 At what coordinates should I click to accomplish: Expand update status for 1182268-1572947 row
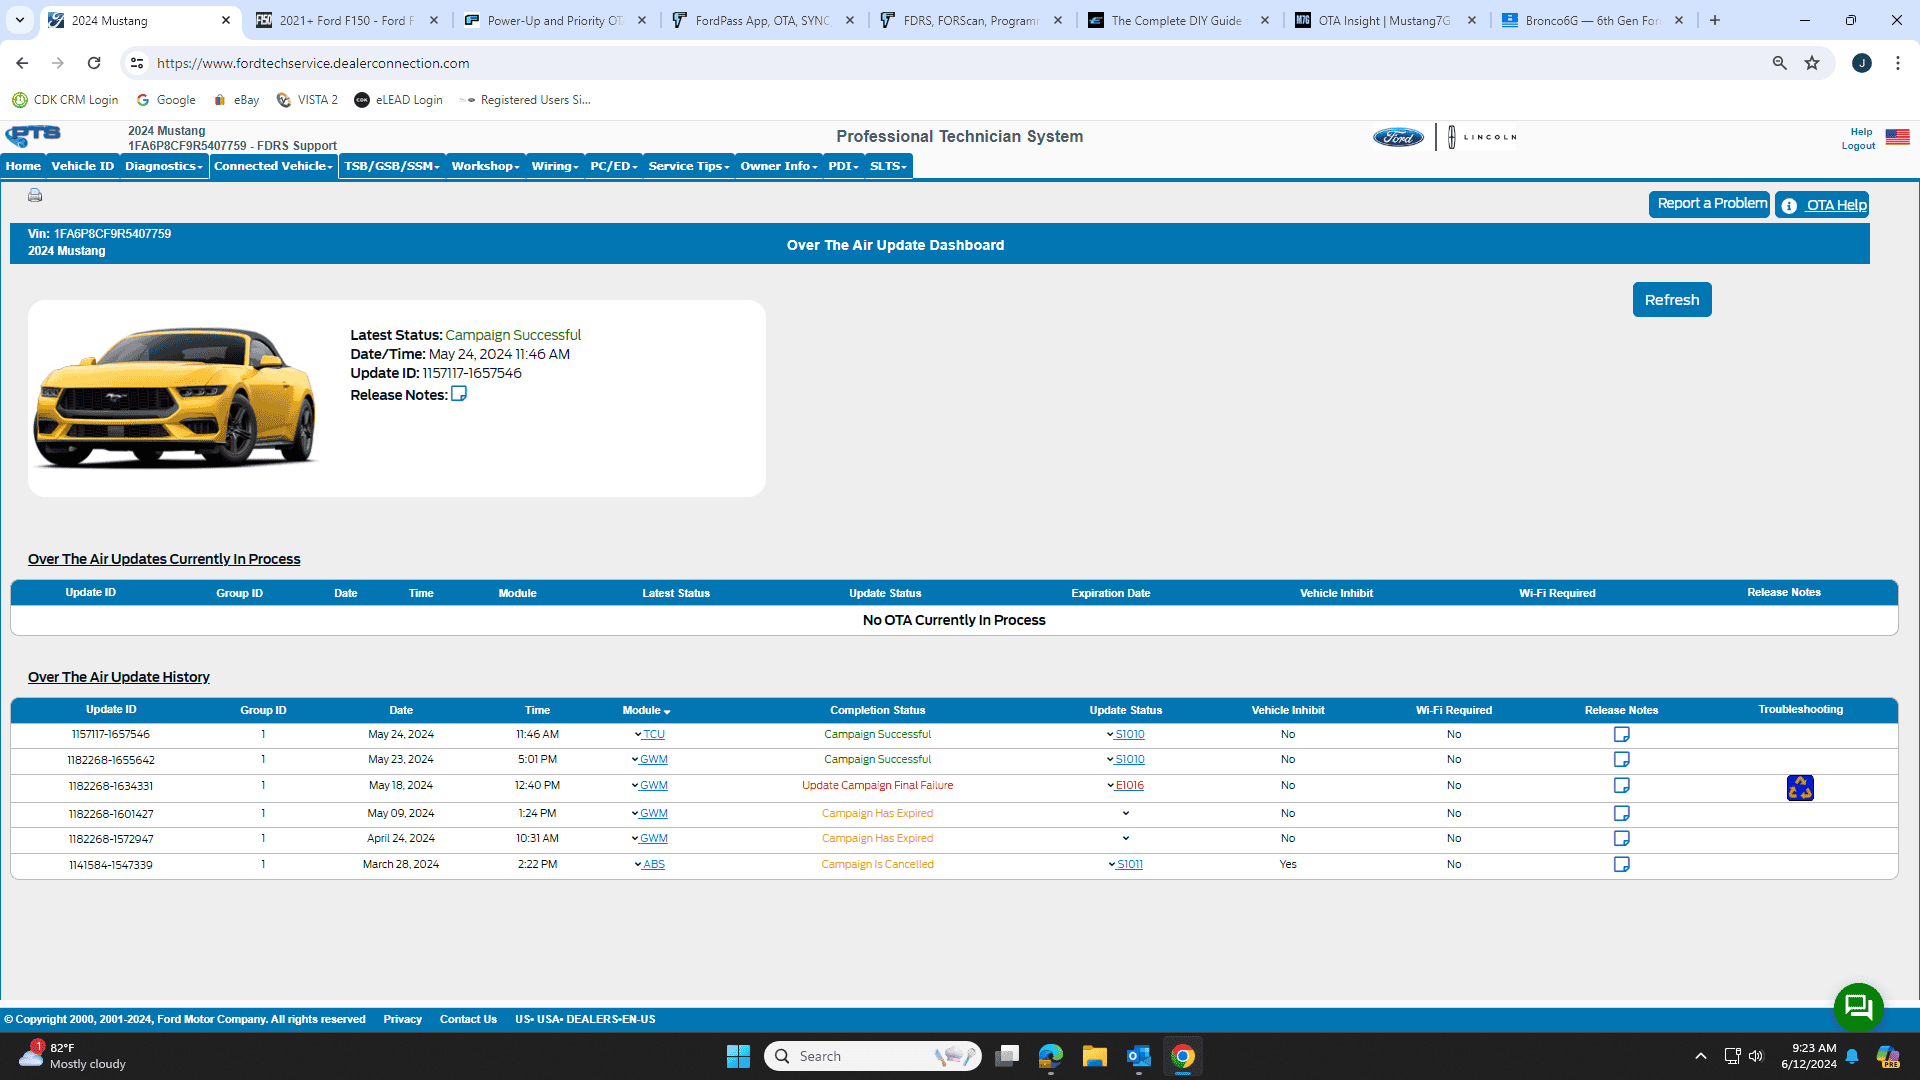tap(1126, 839)
